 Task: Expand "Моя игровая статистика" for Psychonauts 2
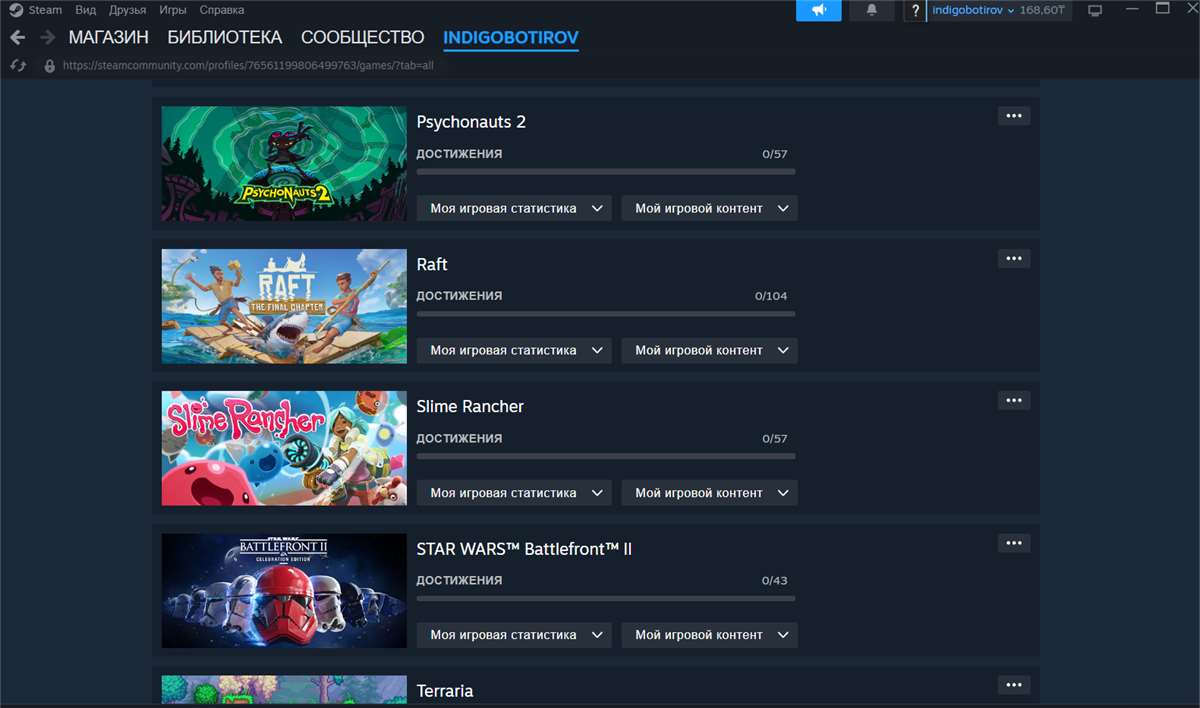[x=514, y=209]
